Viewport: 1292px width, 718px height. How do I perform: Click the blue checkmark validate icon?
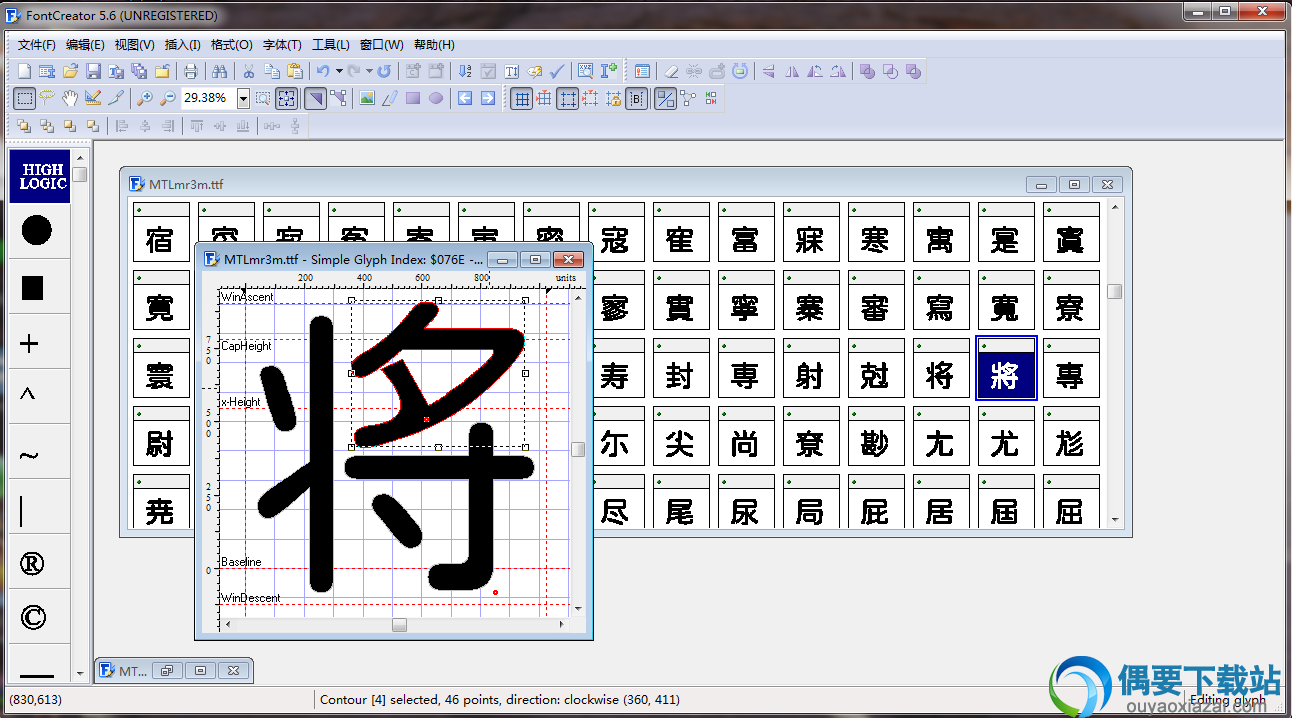(557, 71)
